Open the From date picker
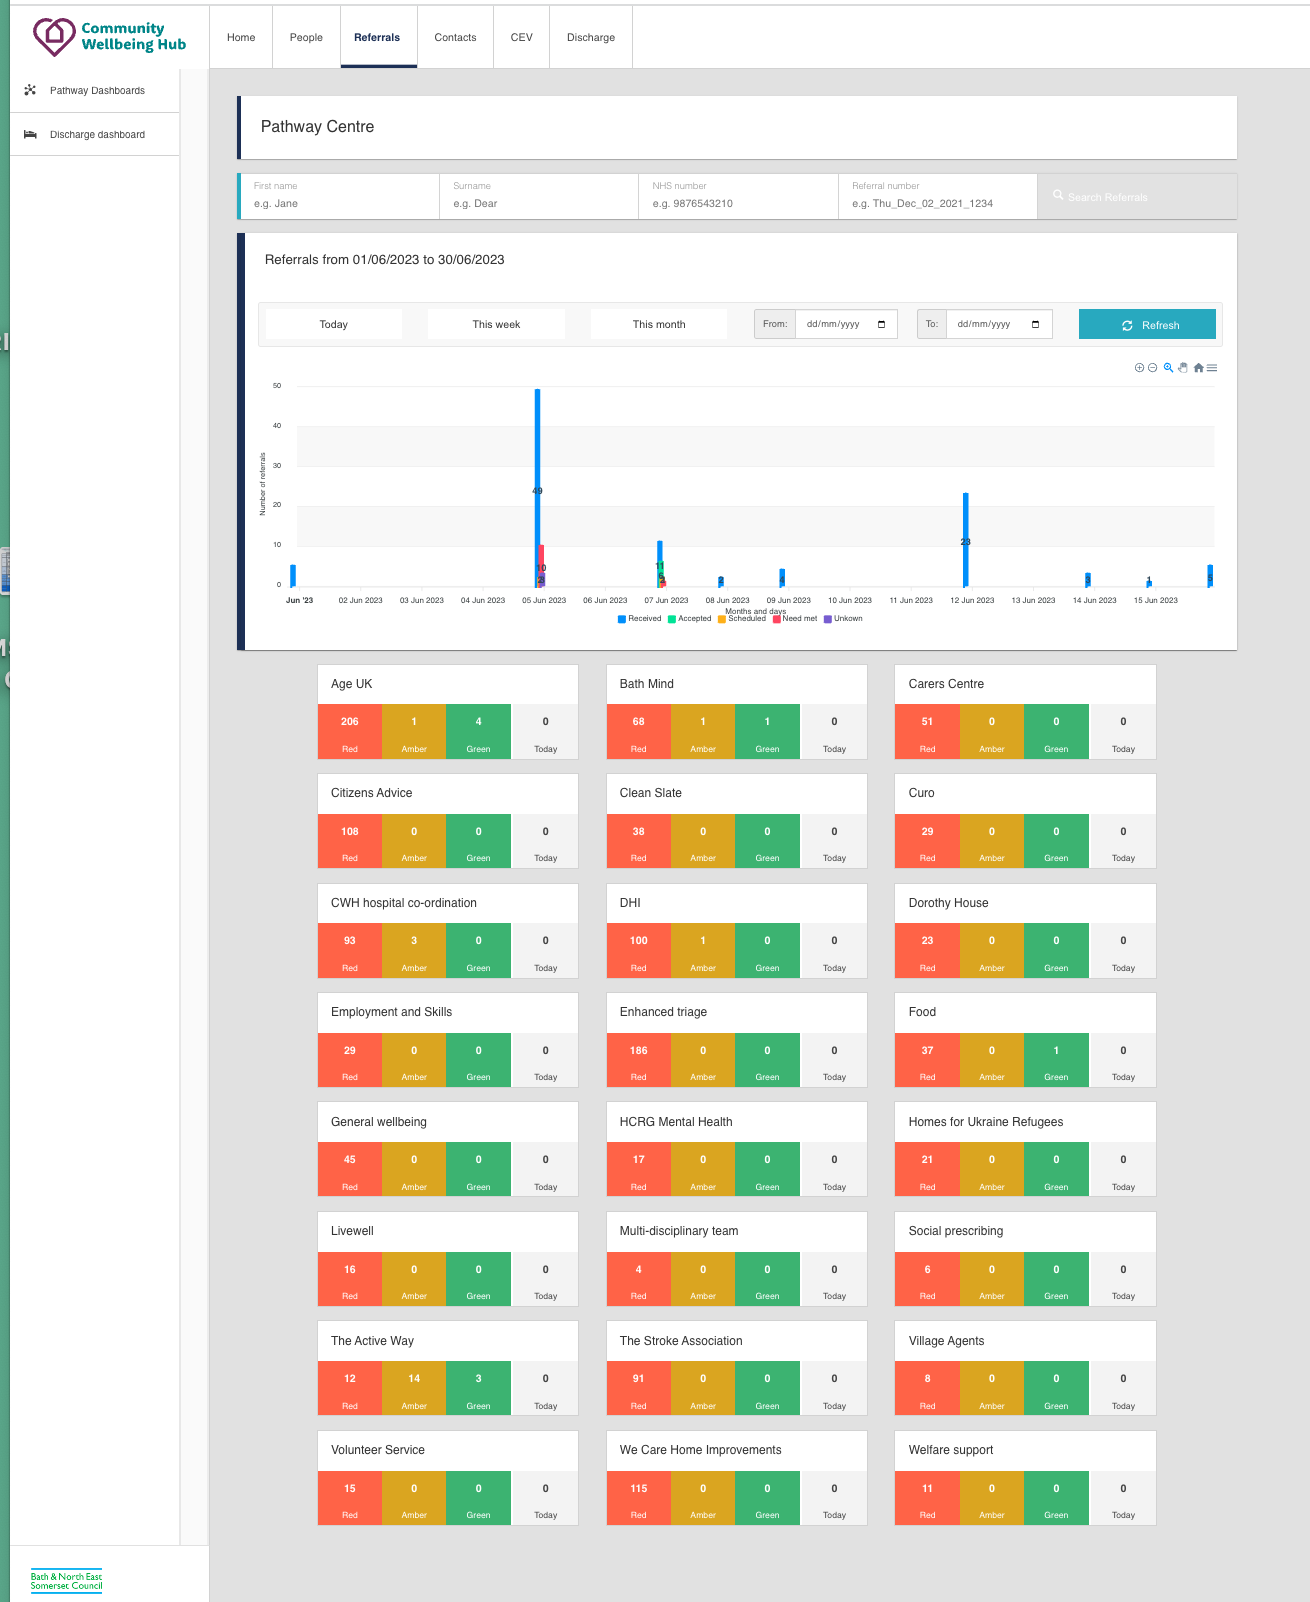The width and height of the screenshot is (1310, 1602). point(881,324)
